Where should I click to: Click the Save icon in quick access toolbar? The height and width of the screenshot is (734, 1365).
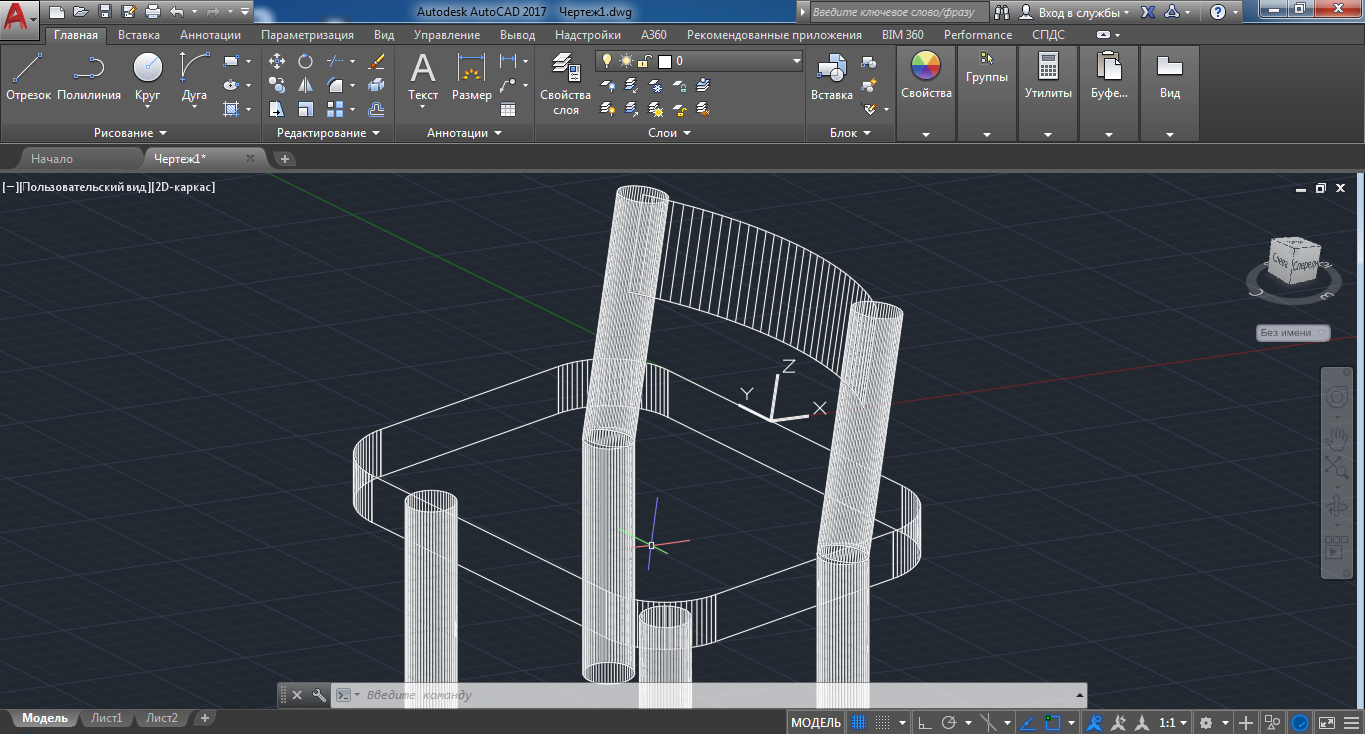tap(106, 12)
